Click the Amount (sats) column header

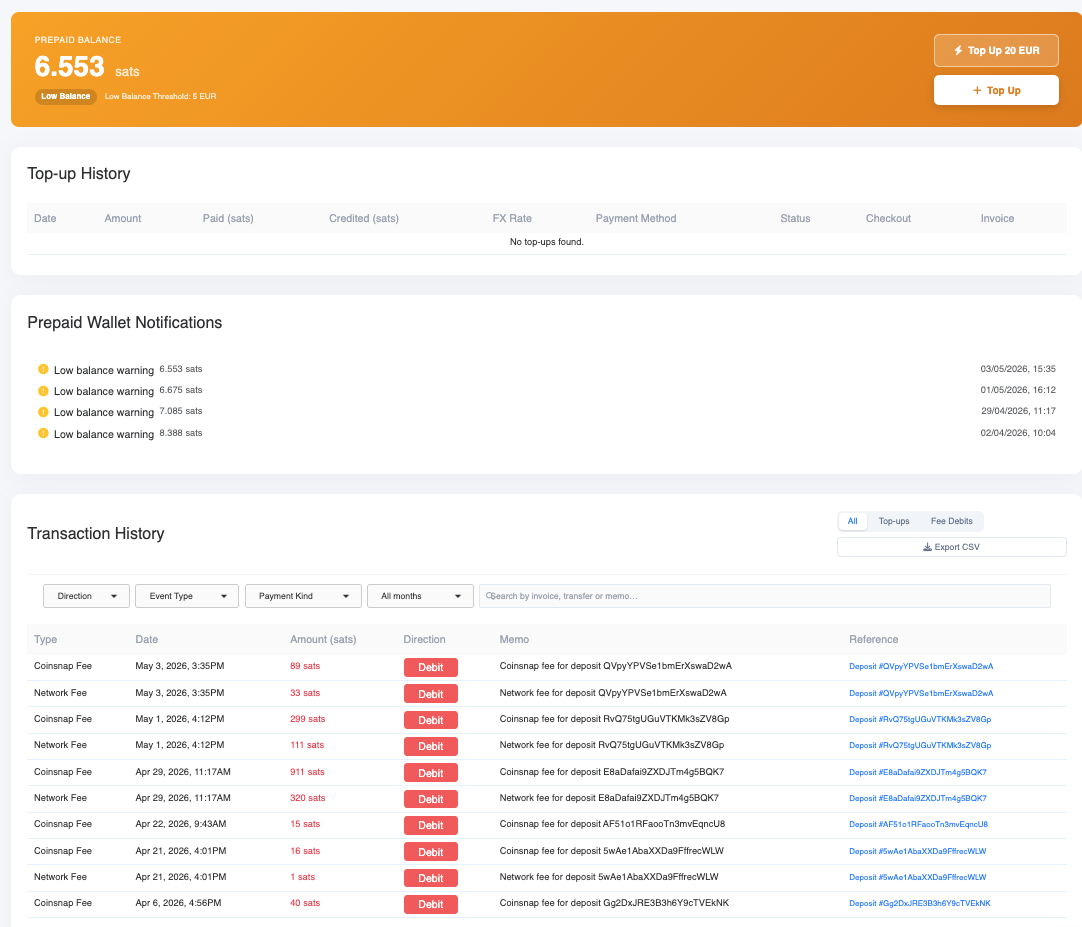click(x=323, y=639)
